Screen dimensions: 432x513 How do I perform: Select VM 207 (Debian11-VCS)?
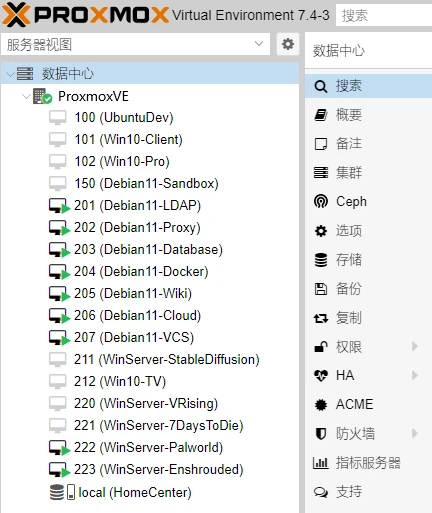click(134, 338)
